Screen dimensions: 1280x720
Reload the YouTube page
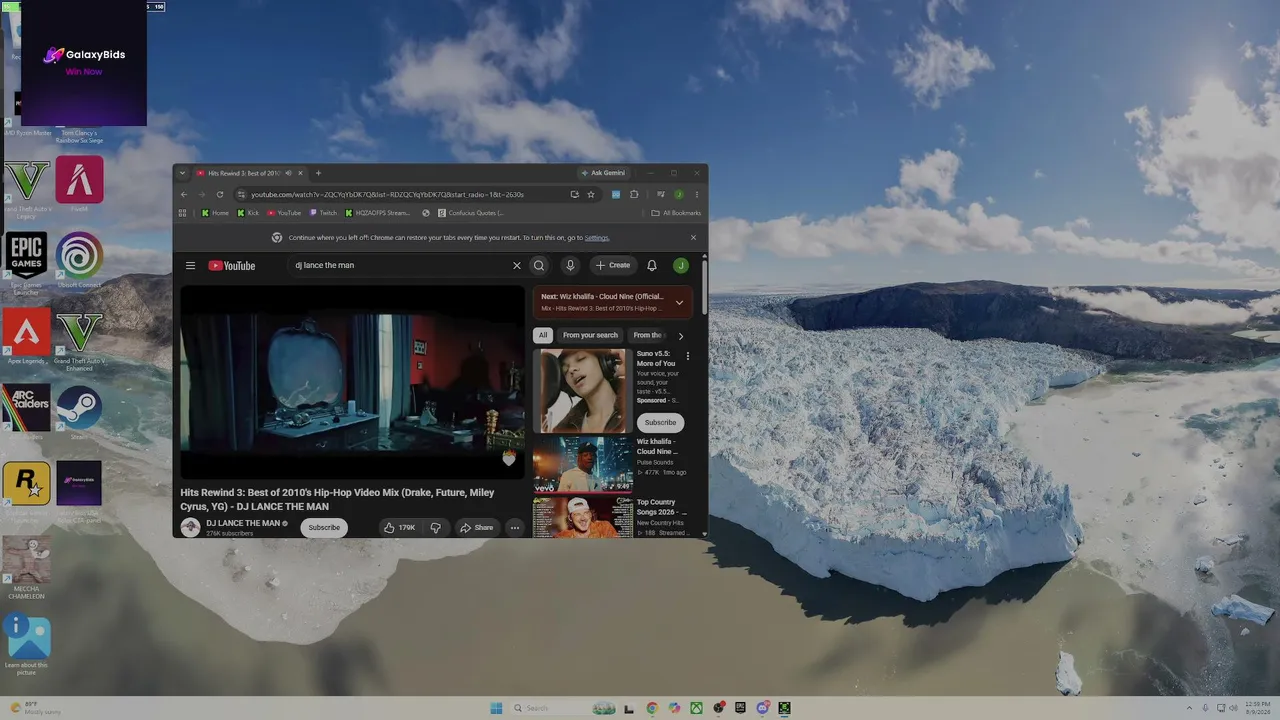pyautogui.click(x=220, y=194)
